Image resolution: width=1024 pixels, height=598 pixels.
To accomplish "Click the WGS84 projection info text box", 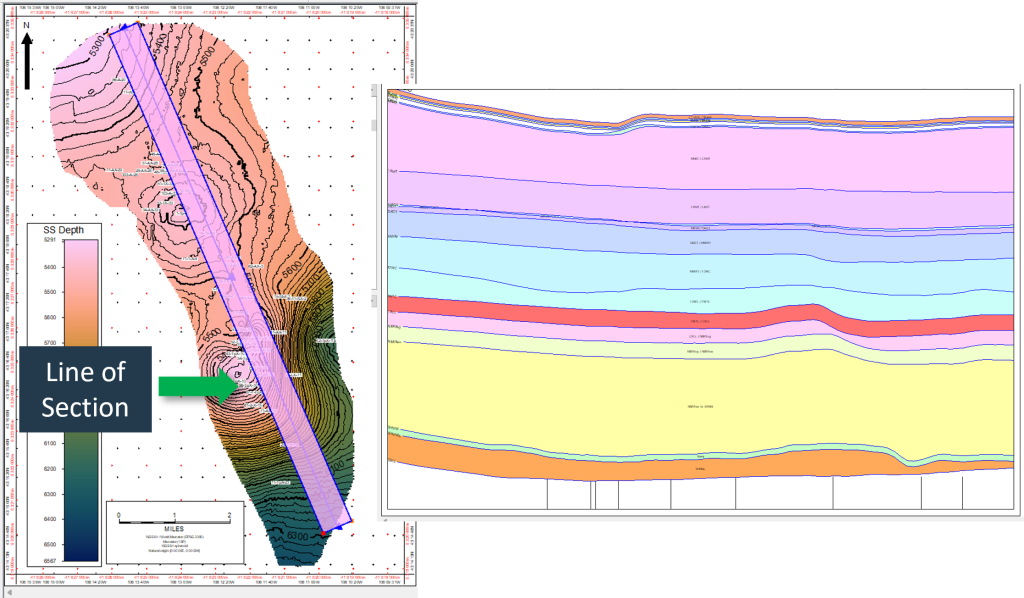I will (x=174, y=545).
